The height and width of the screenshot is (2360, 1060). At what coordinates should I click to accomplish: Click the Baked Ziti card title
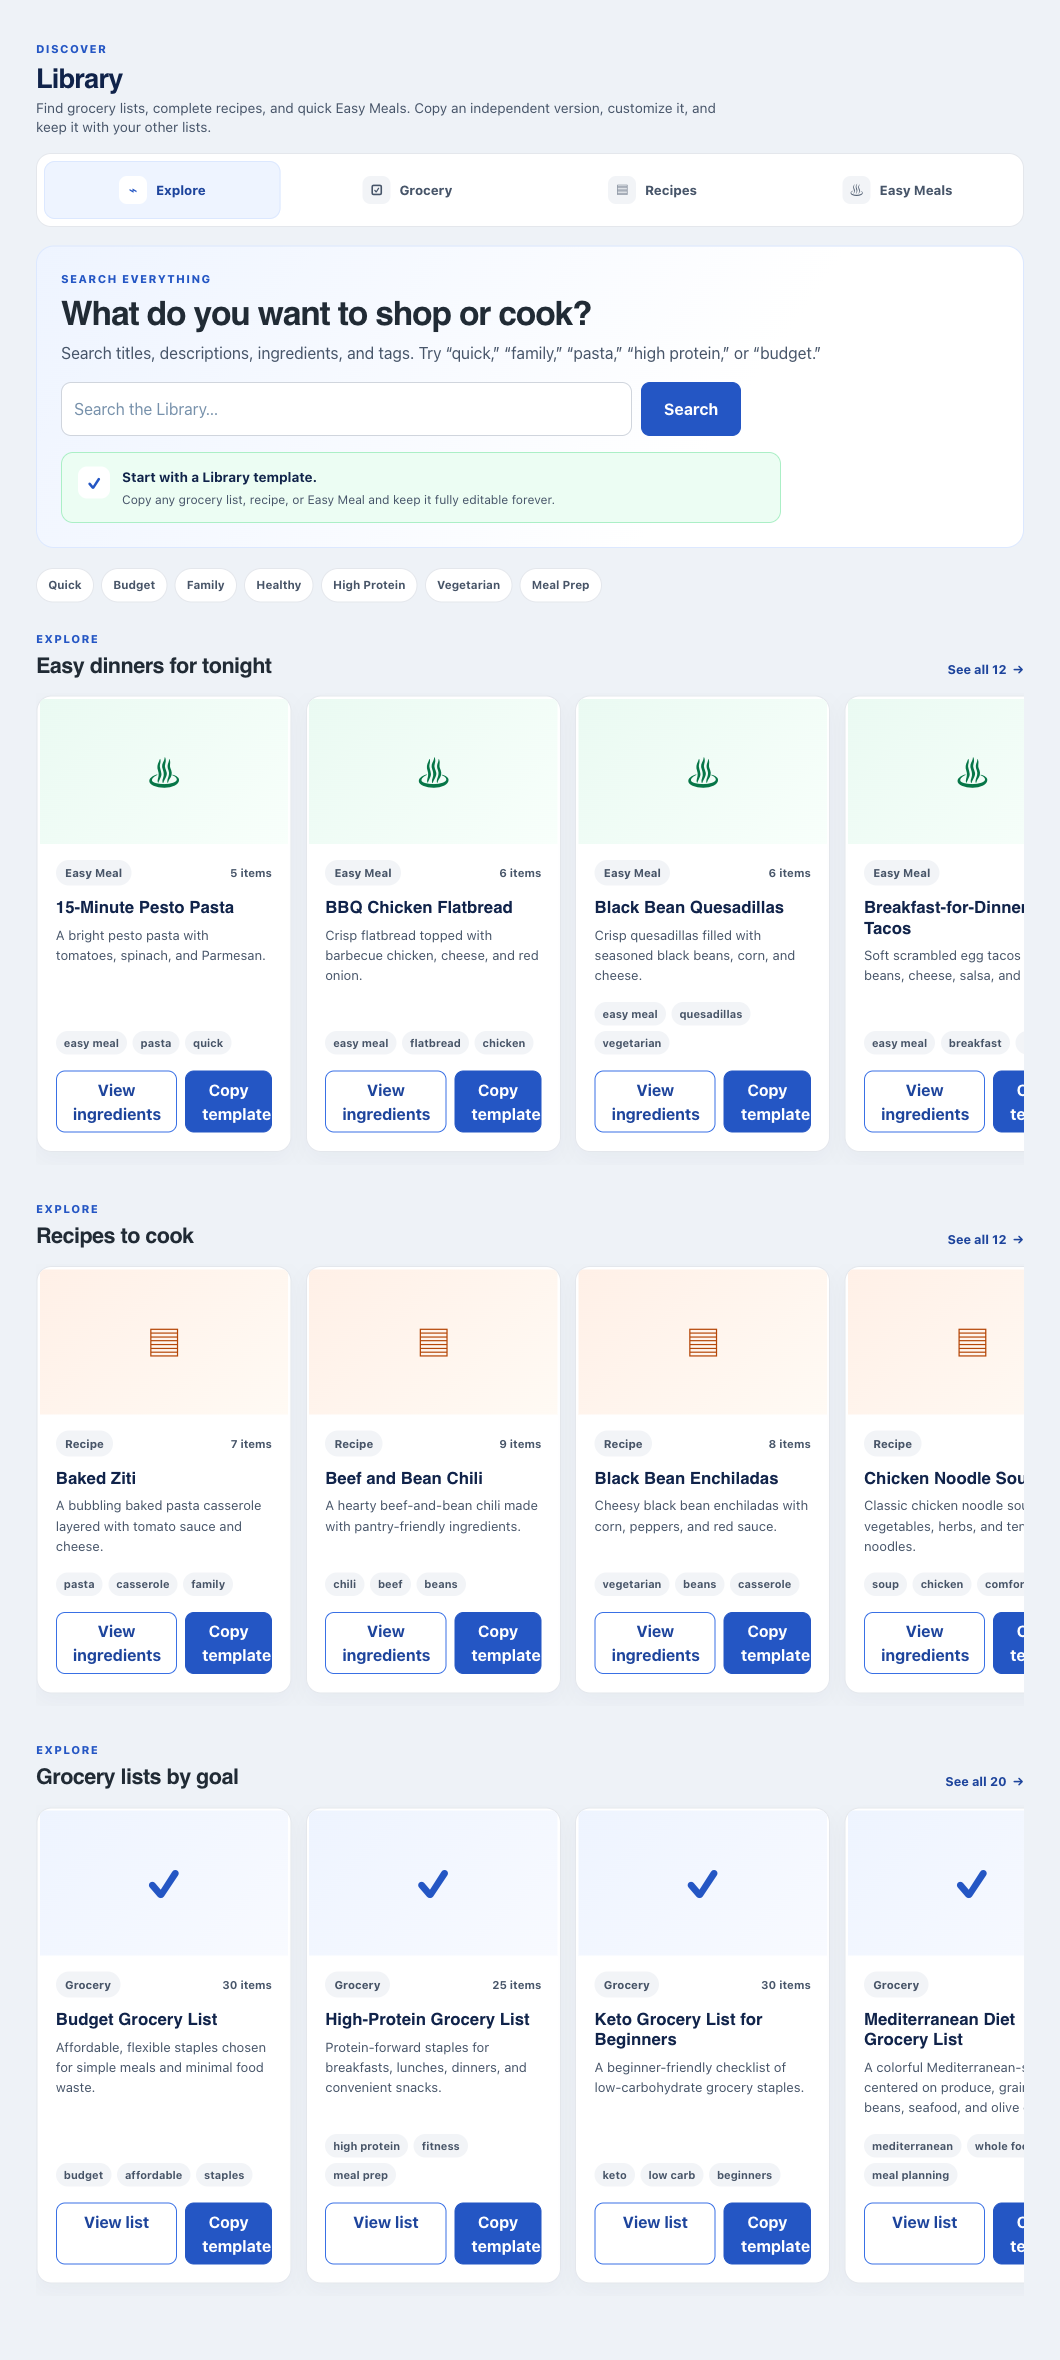(96, 1478)
